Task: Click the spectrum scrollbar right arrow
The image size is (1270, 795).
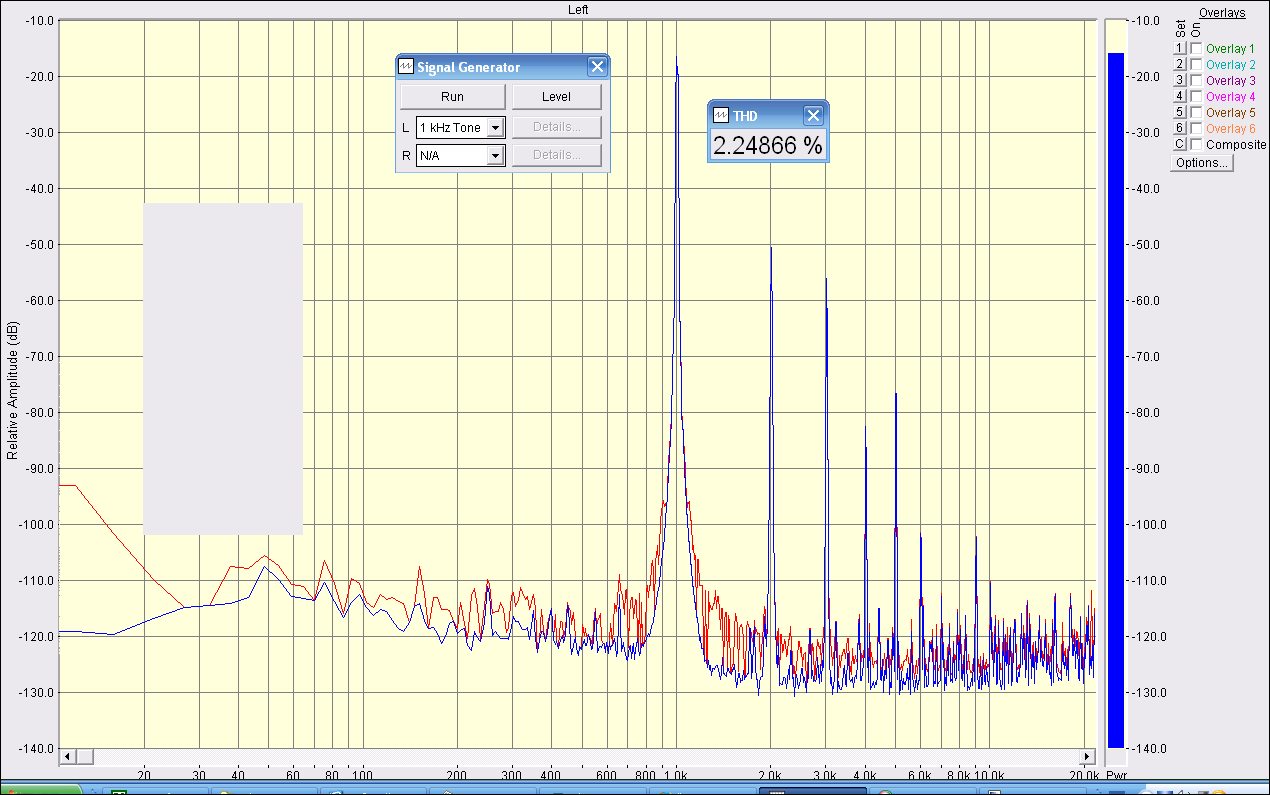Action: click(x=1088, y=755)
